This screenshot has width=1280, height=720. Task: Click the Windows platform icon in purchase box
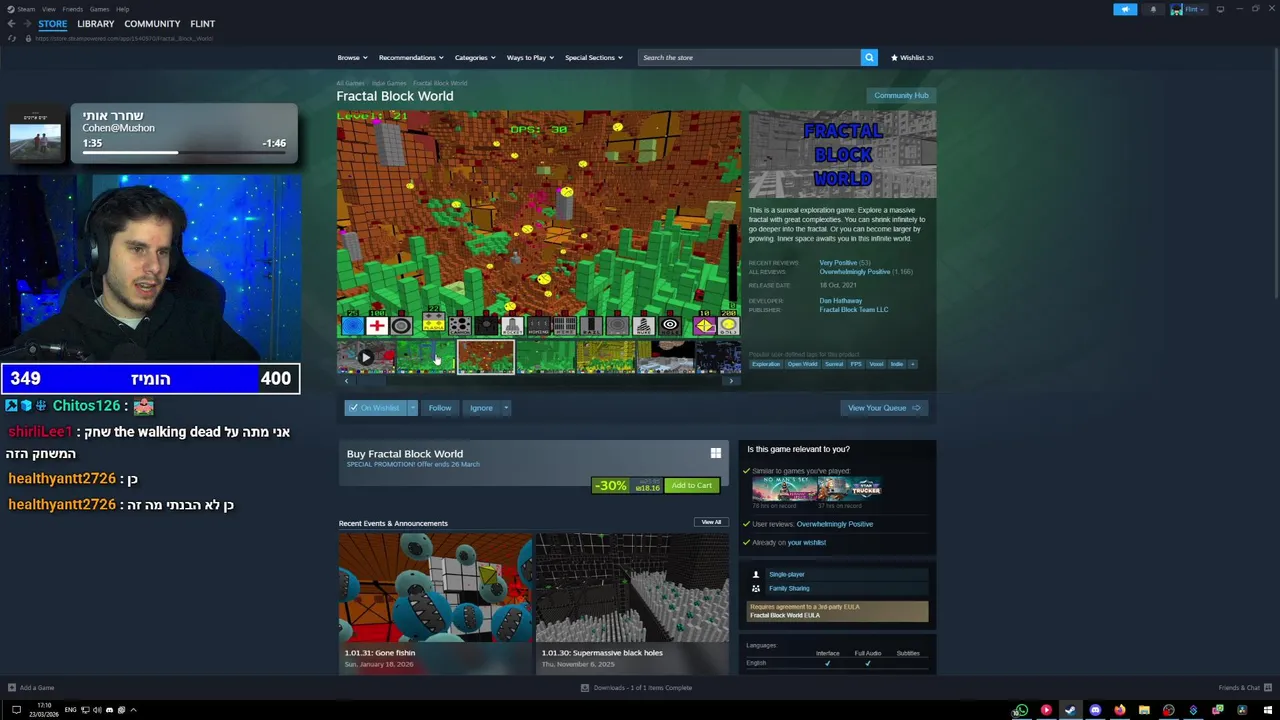point(716,453)
